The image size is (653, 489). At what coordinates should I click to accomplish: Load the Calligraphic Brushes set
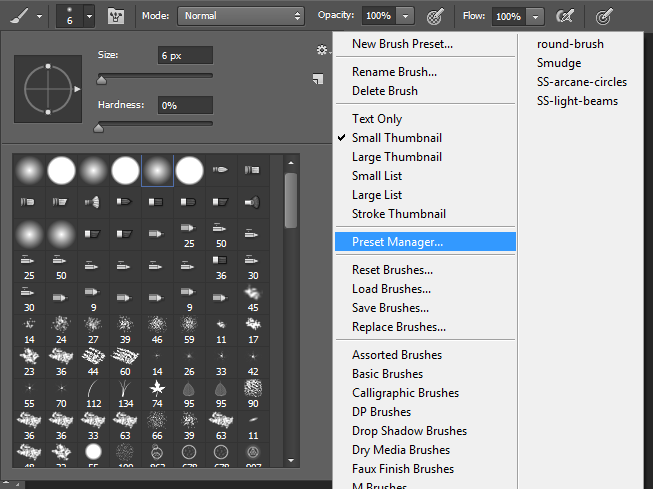pos(405,393)
